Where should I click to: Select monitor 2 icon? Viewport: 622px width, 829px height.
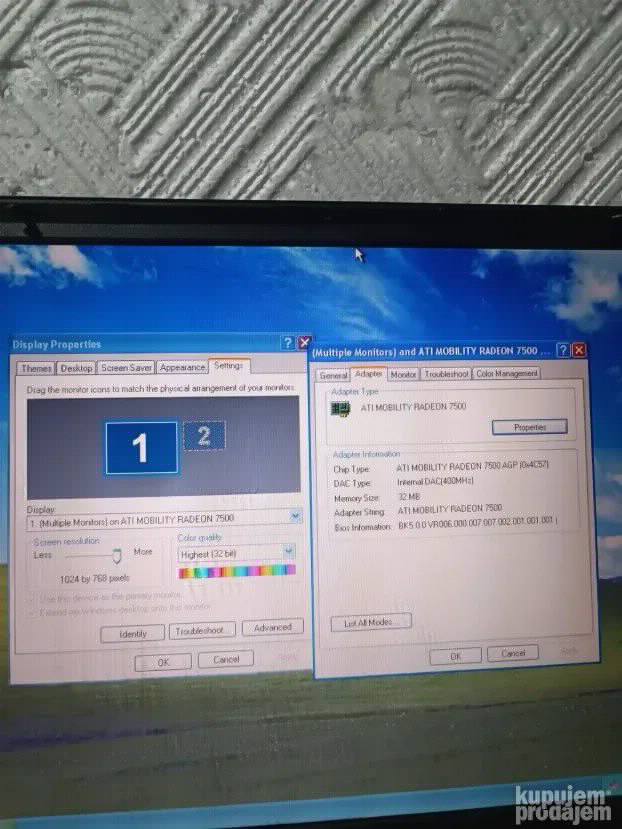pyautogui.click(x=204, y=436)
